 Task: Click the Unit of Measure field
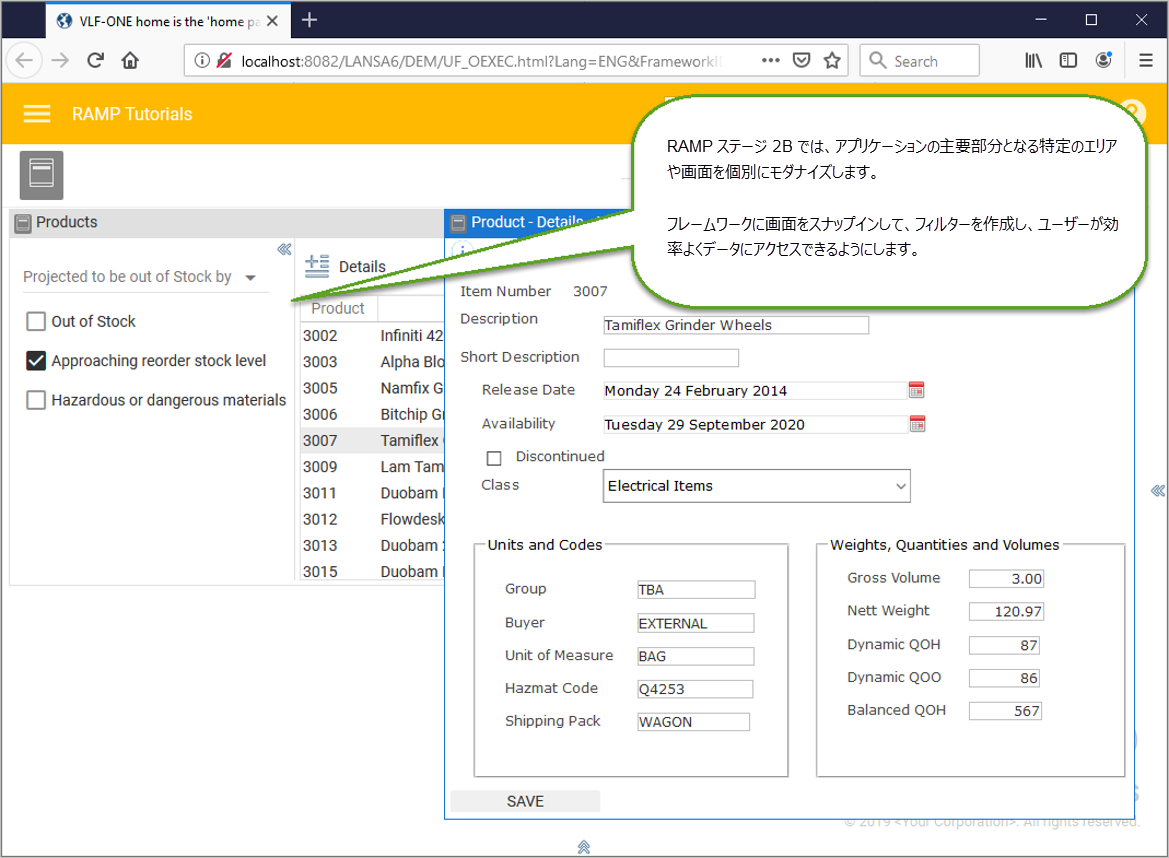(696, 656)
